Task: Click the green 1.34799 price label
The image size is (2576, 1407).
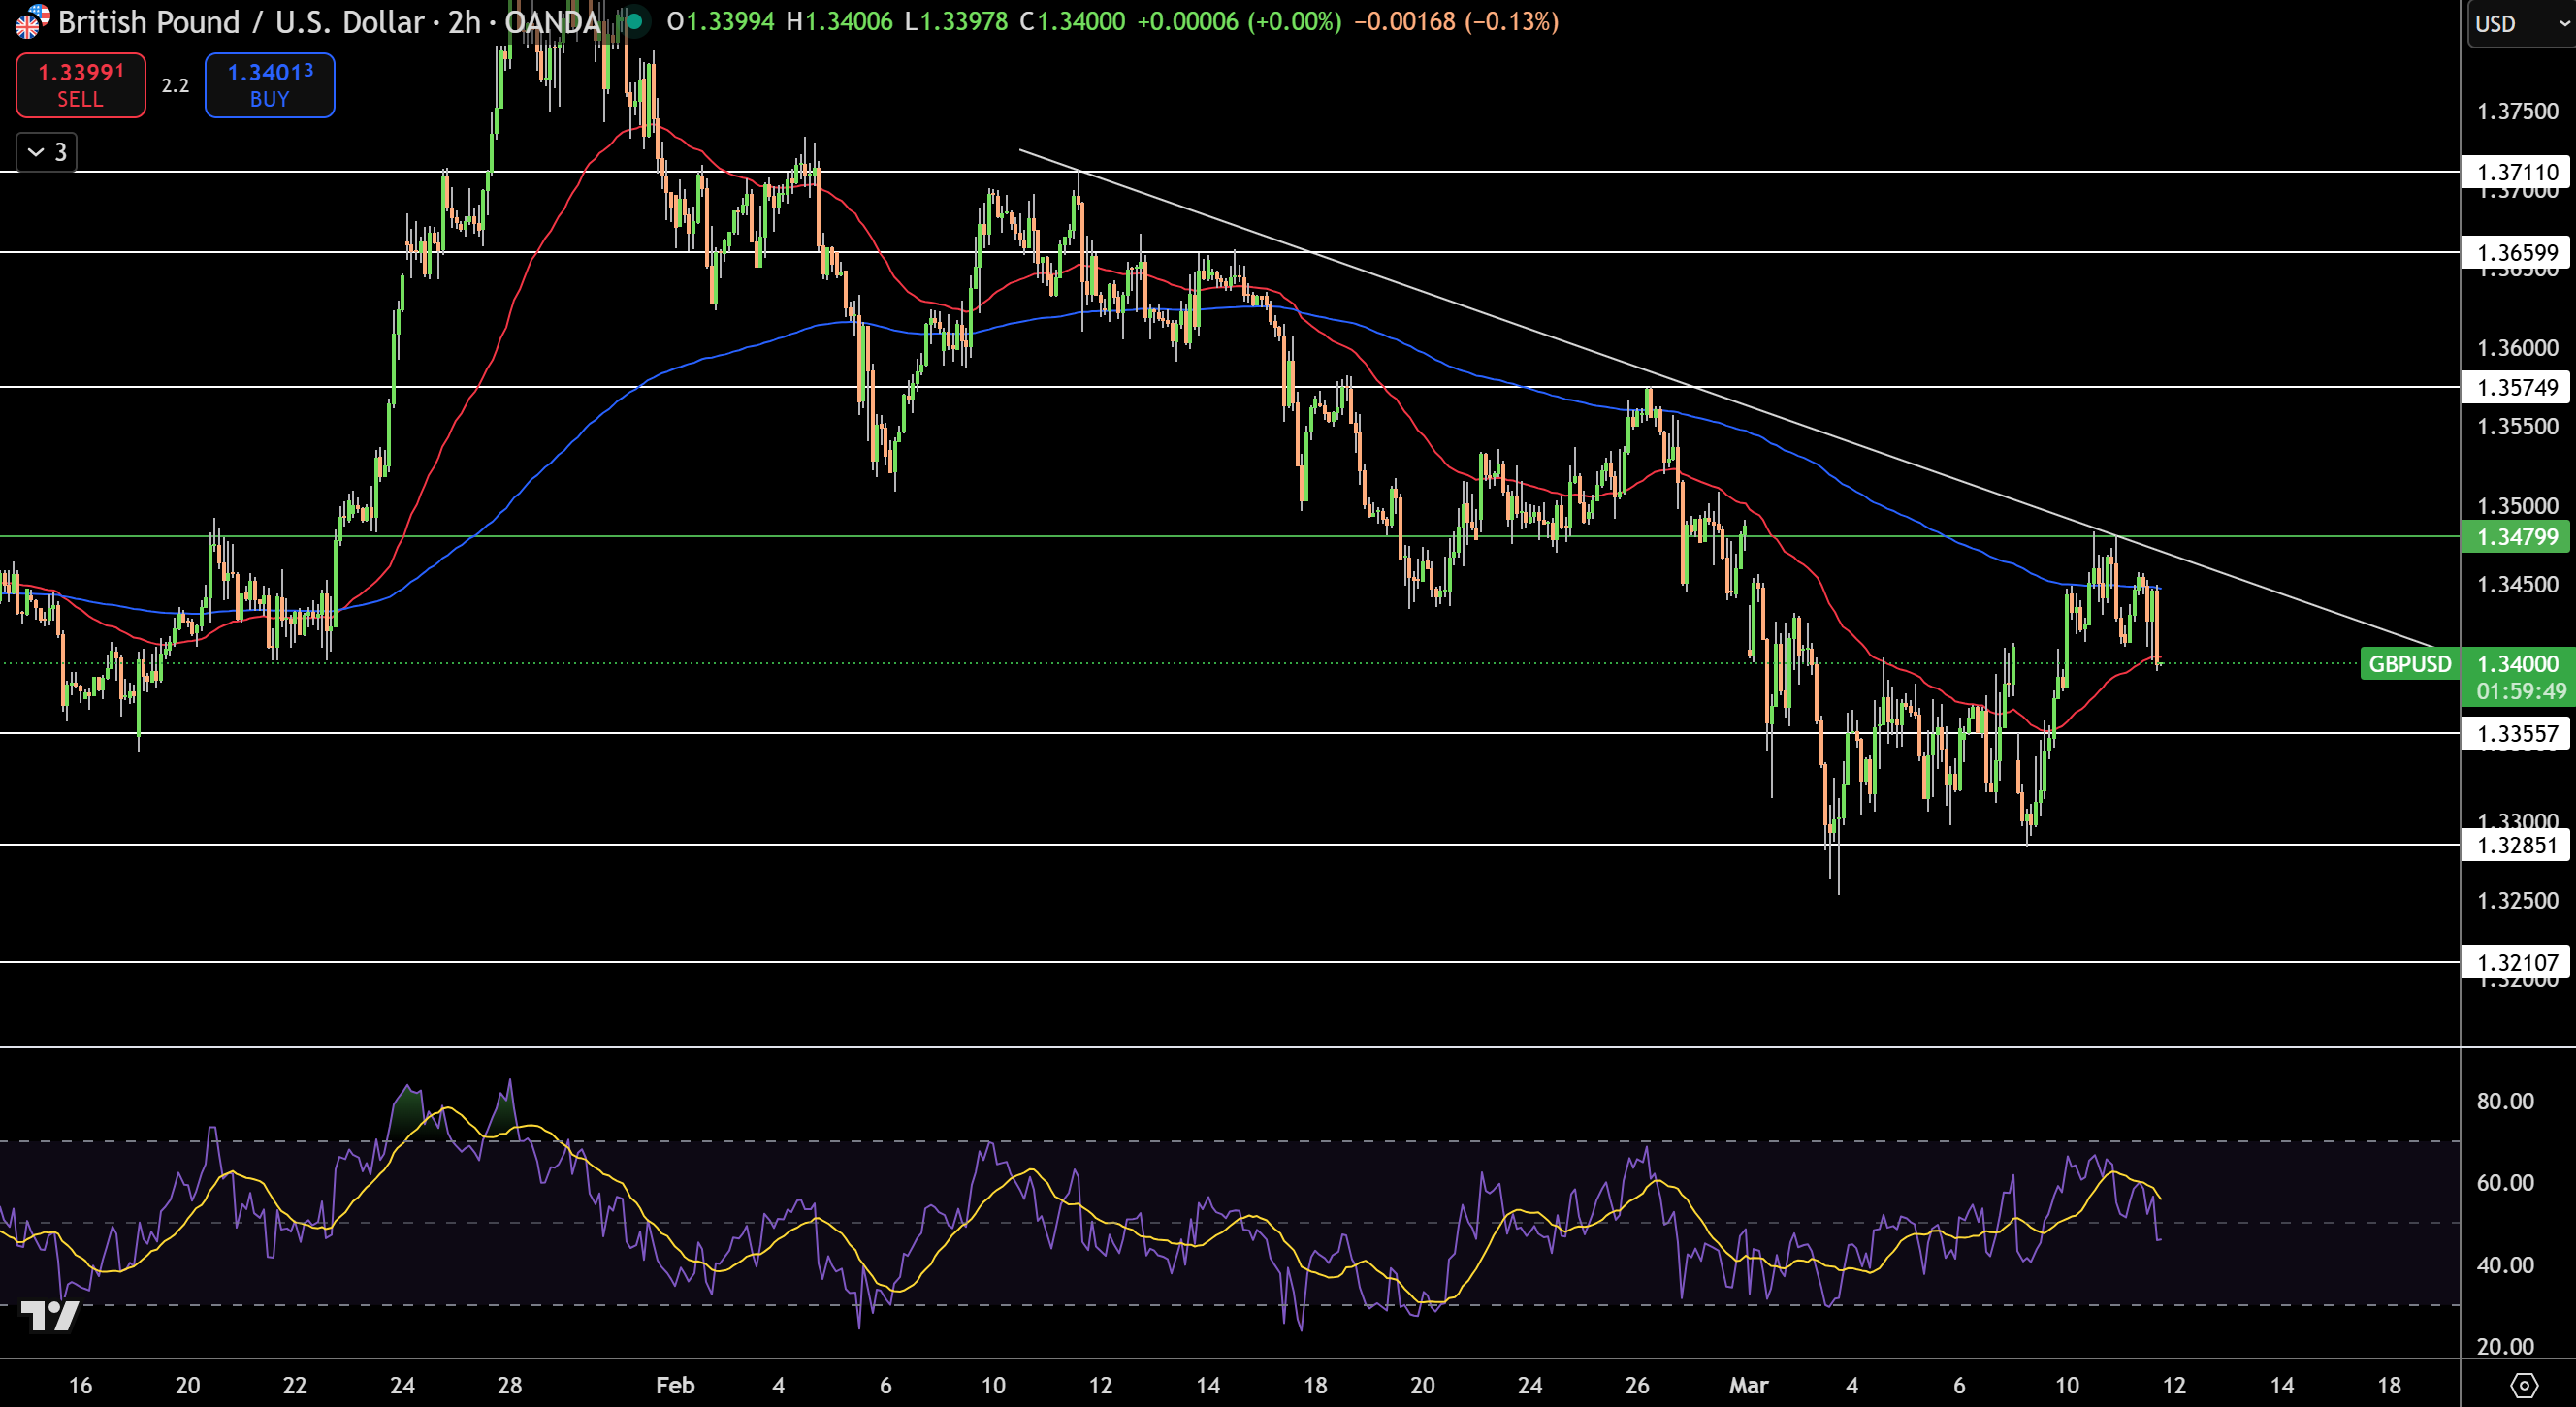Action: (2516, 537)
